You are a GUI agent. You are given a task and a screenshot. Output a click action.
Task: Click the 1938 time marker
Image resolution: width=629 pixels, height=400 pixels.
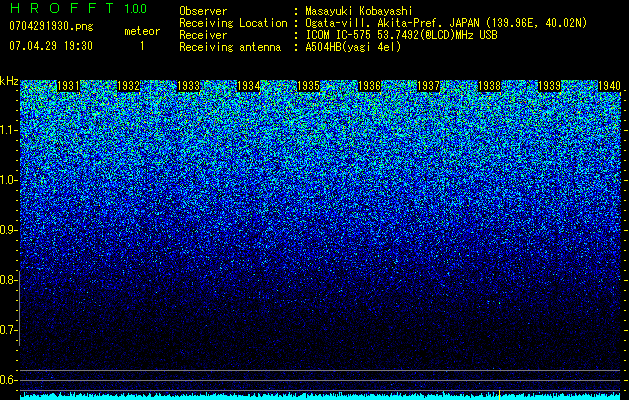[489, 86]
